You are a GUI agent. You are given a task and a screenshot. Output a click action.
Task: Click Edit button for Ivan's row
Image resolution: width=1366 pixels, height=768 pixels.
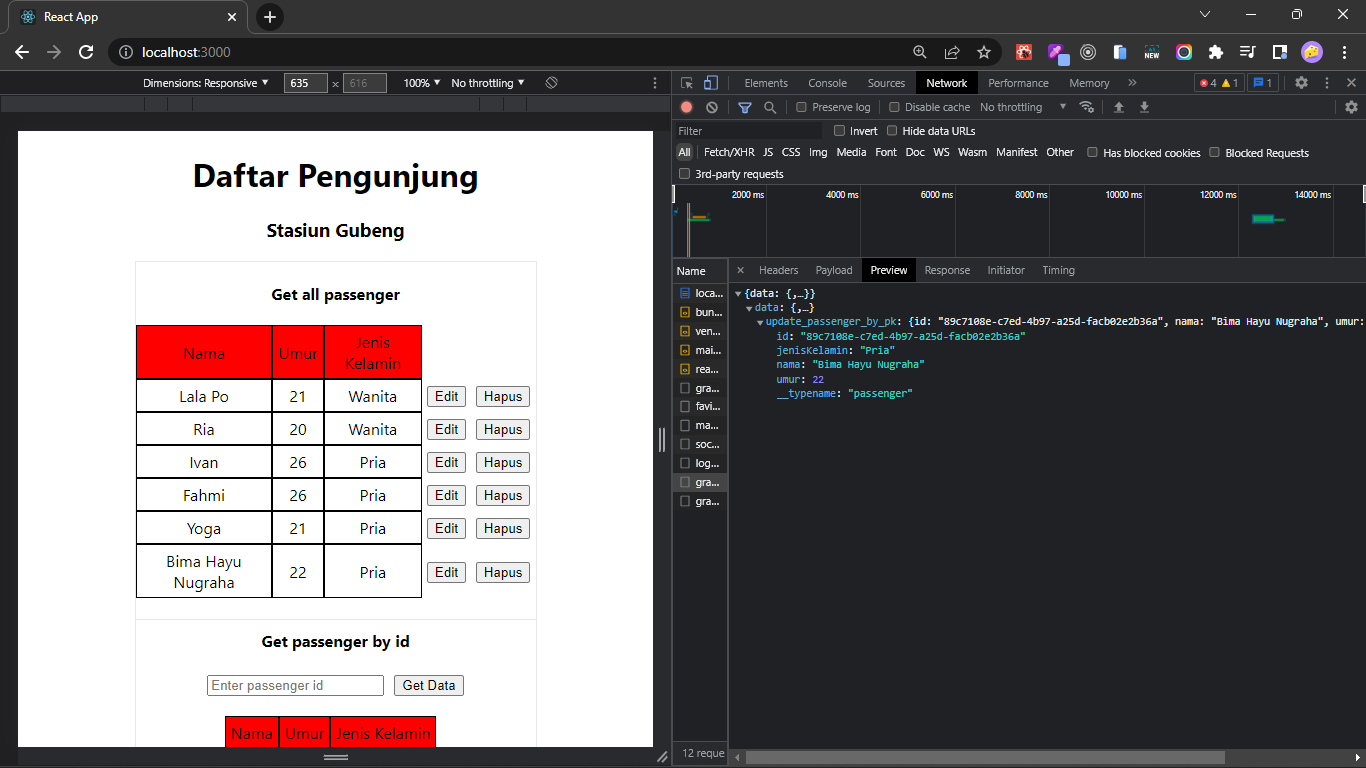pyautogui.click(x=446, y=462)
